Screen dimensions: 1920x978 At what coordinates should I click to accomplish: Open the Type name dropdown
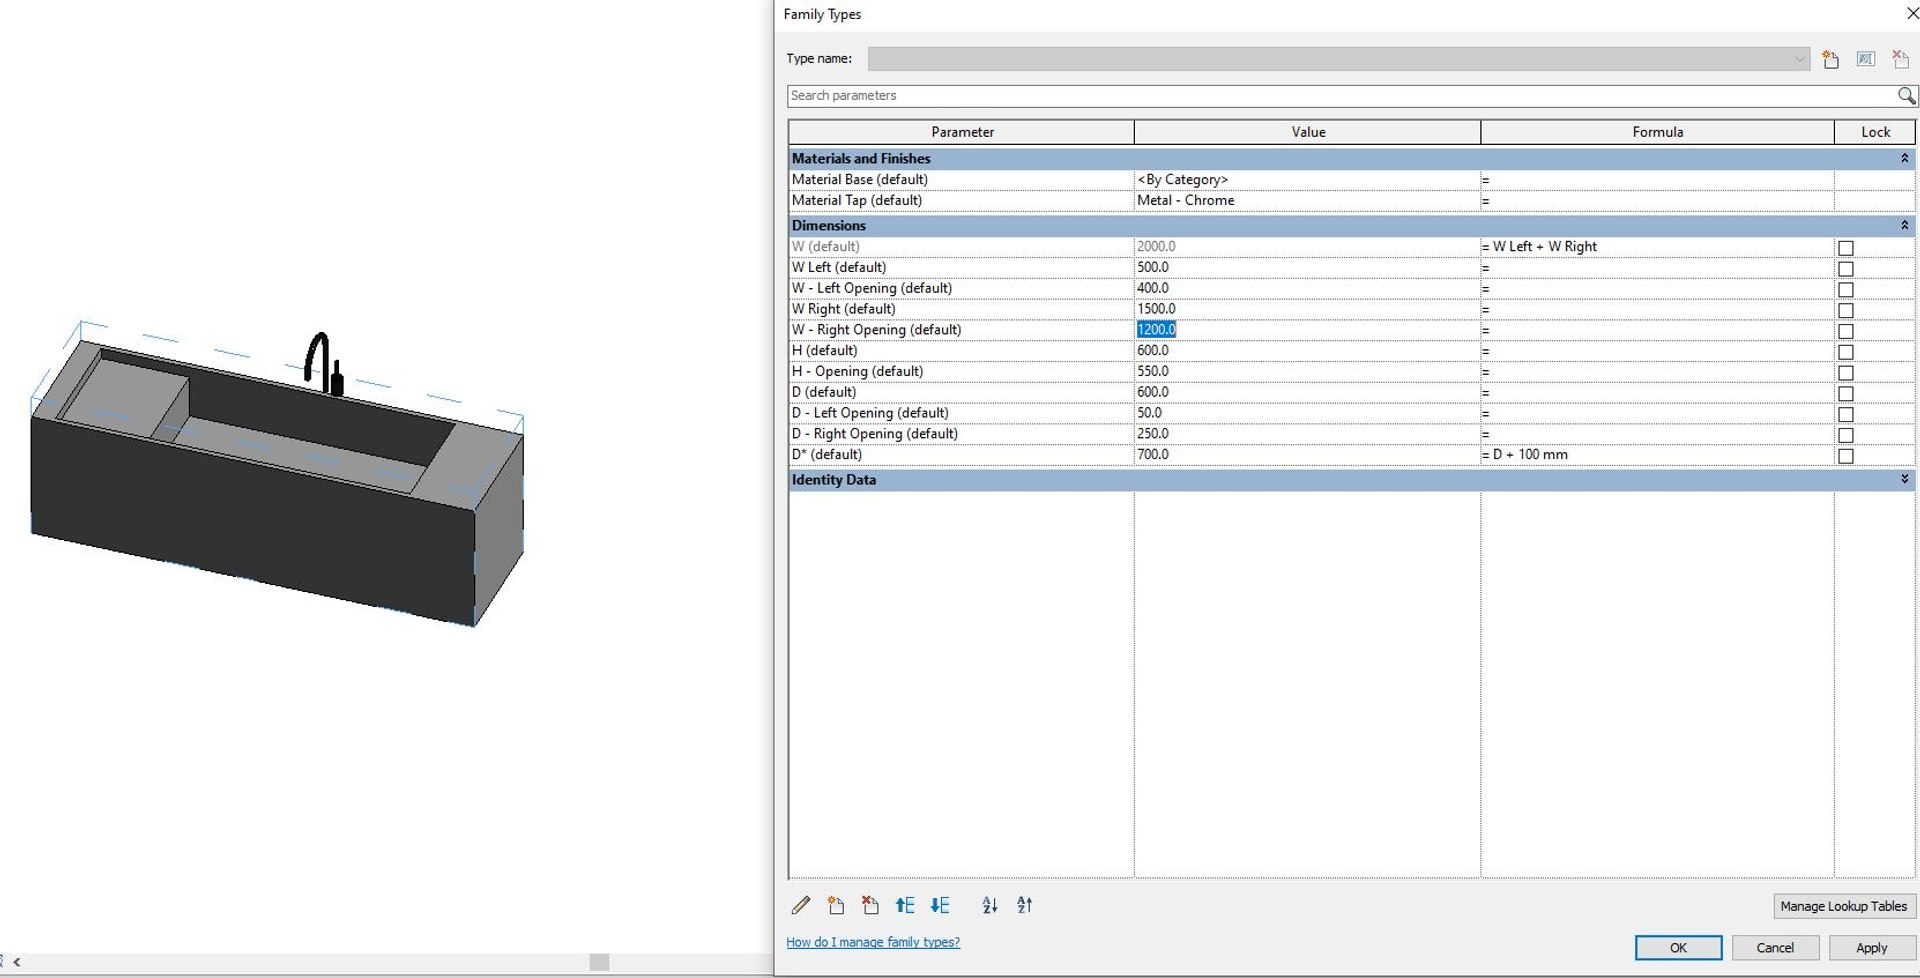pos(1800,59)
